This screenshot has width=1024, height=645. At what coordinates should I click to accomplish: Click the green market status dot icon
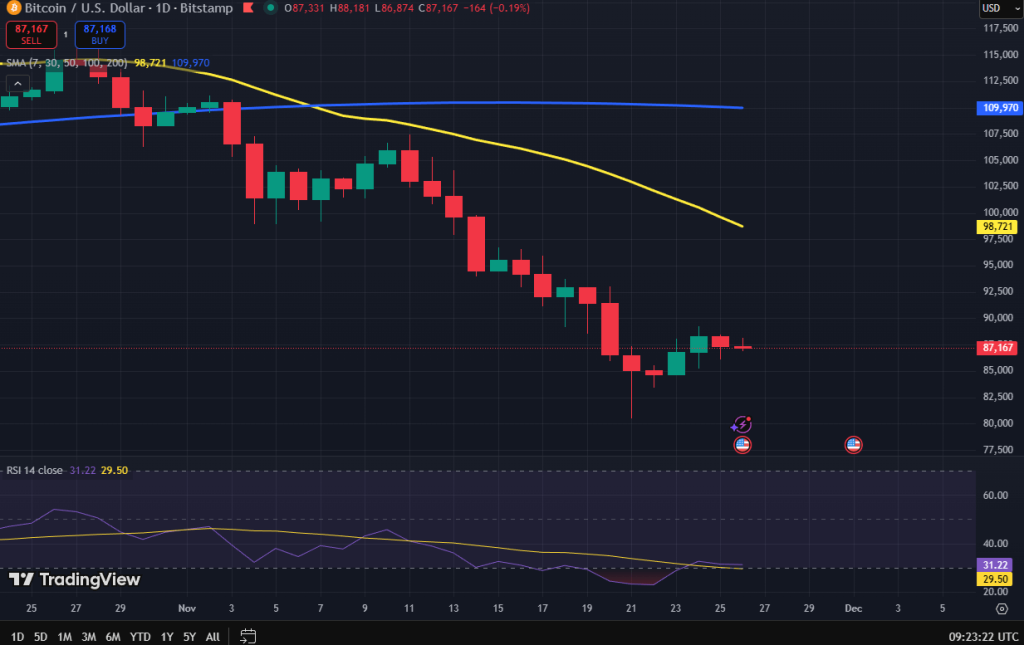tap(271, 8)
